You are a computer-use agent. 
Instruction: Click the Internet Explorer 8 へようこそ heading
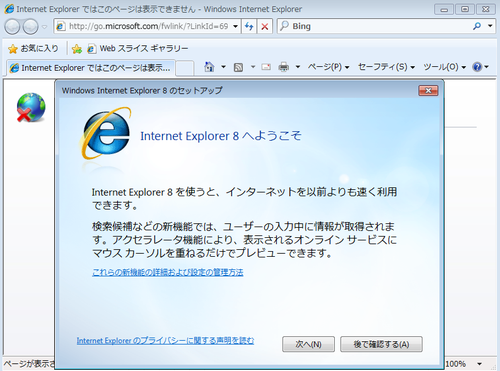(x=221, y=136)
